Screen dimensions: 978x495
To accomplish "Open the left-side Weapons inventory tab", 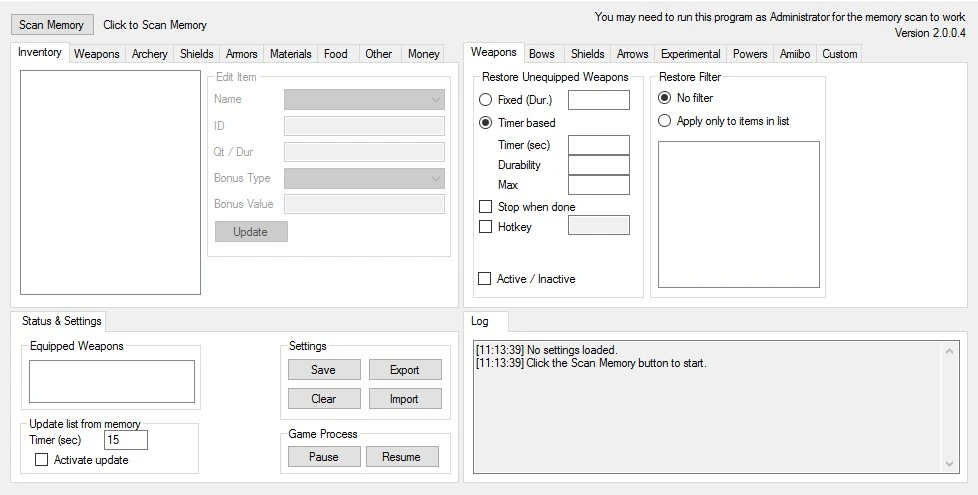I will pyautogui.click(x=96, y=54).
